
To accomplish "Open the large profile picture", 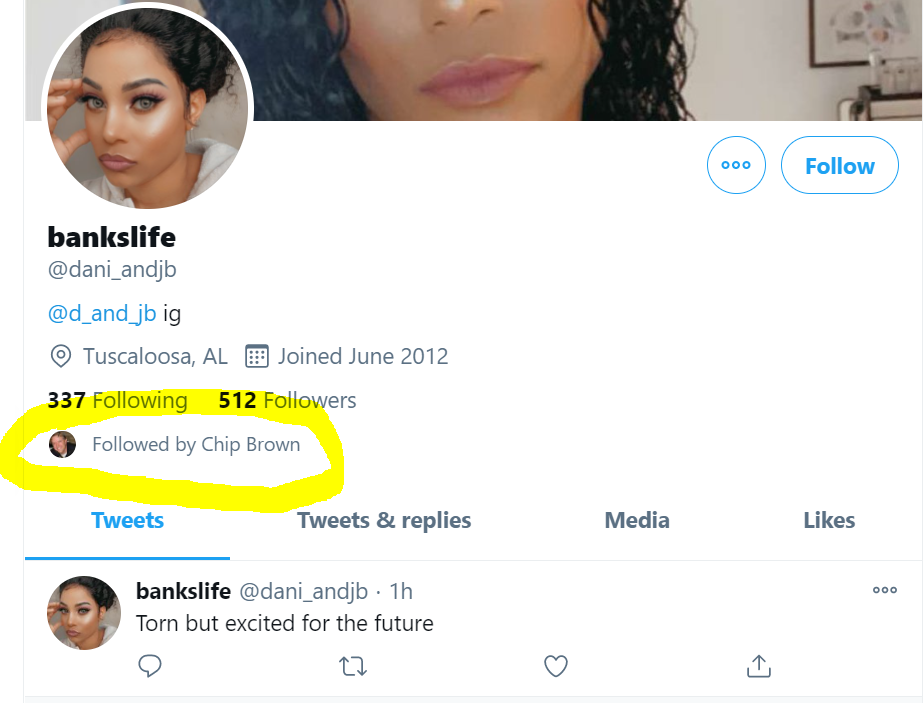I will point(146,108).
